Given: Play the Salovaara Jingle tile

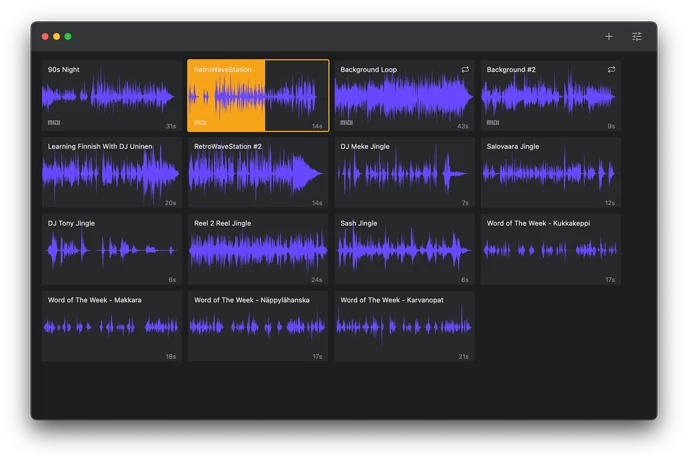Looking at the screenshot, I should coord(551,172).
